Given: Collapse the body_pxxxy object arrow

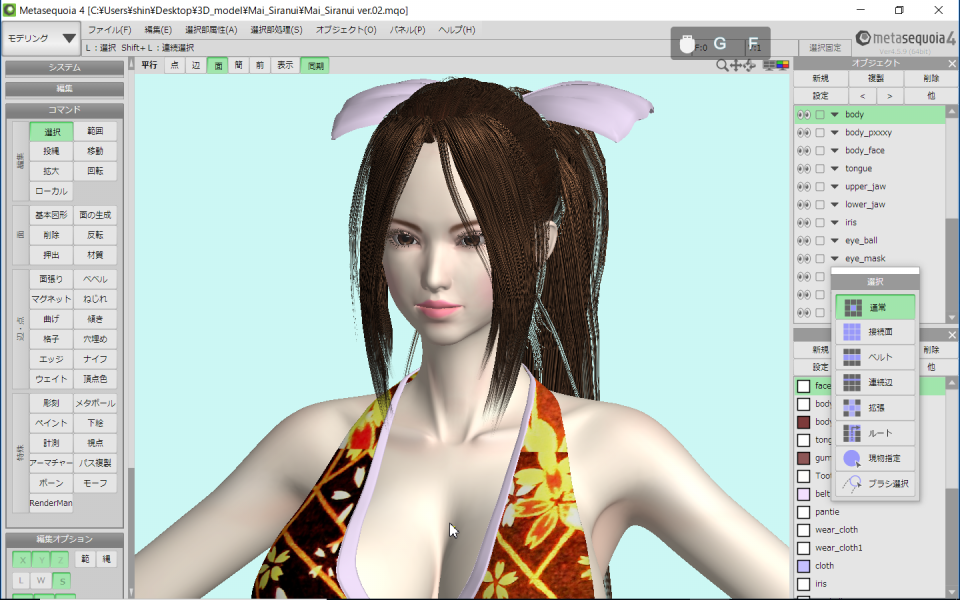Looking at the screenshot, I should (834, 132).
